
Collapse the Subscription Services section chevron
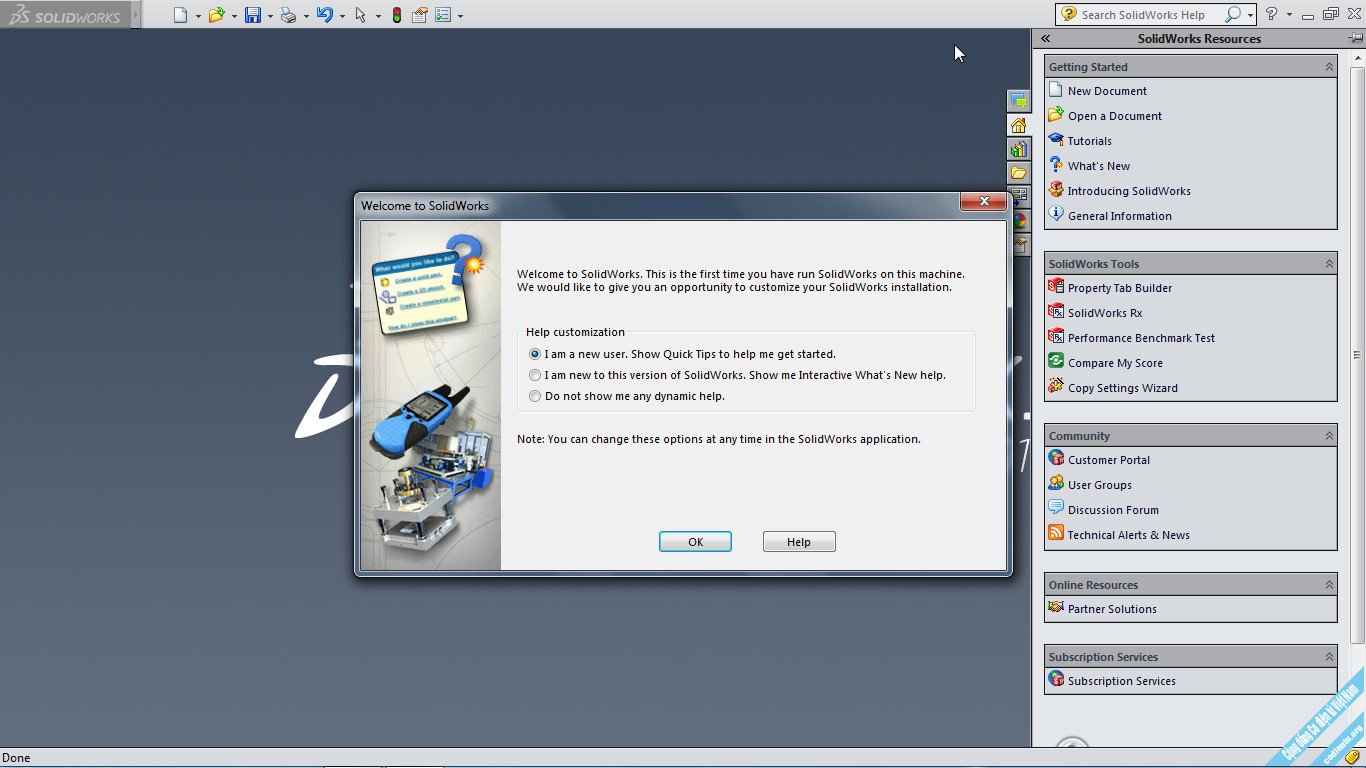point(1329,657)
